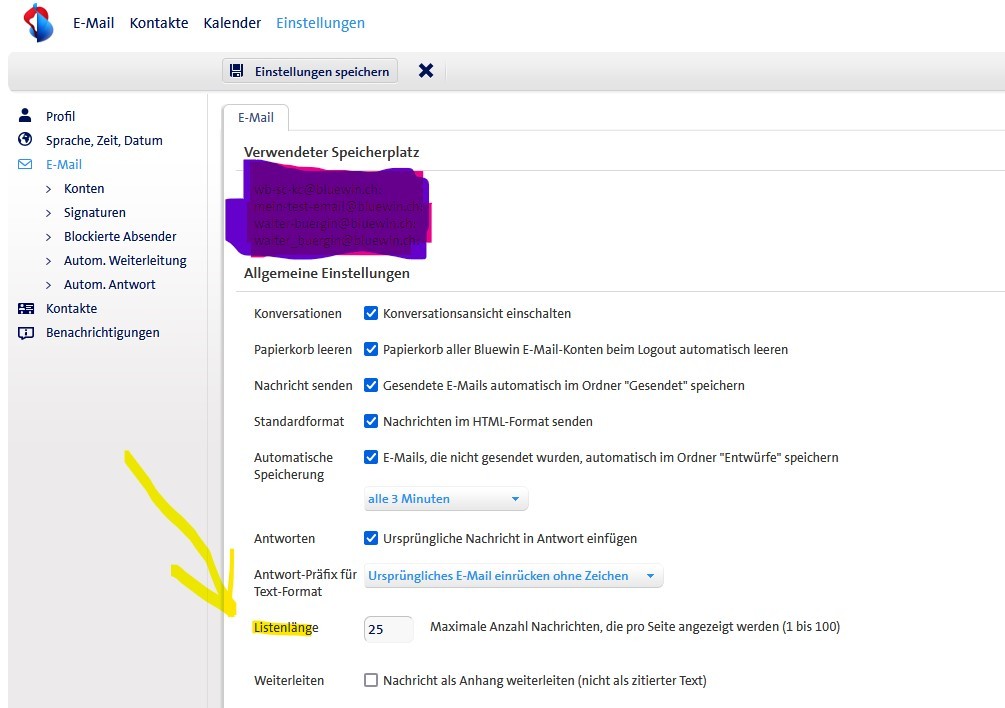Click the floppy disk save icon
This screenshot has height=708, width=1005.
(x=237, y=71)
